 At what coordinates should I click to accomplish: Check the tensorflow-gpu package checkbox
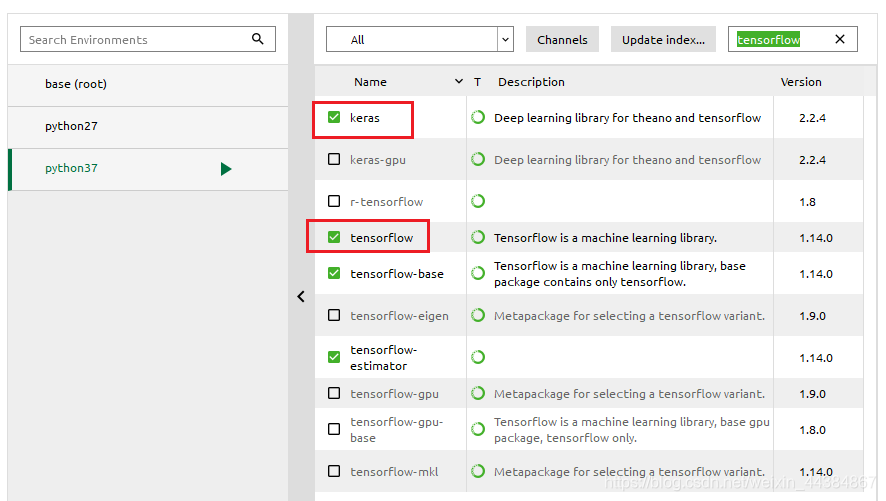[x=334, y=393]
